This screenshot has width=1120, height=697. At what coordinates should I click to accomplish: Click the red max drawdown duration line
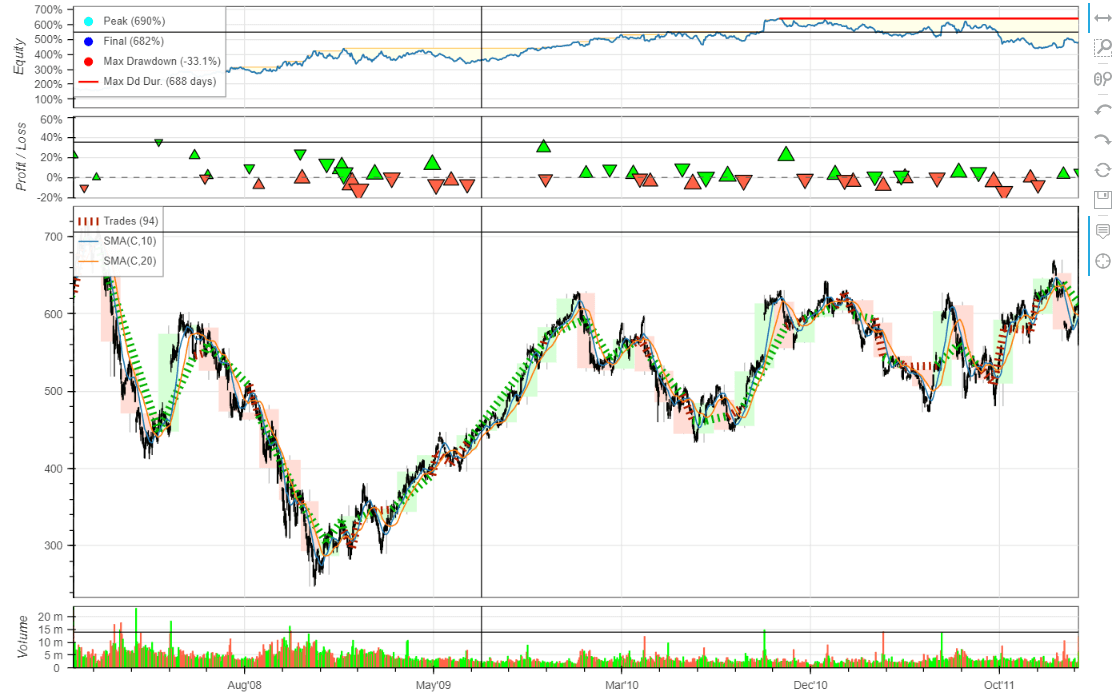(928, 19)
